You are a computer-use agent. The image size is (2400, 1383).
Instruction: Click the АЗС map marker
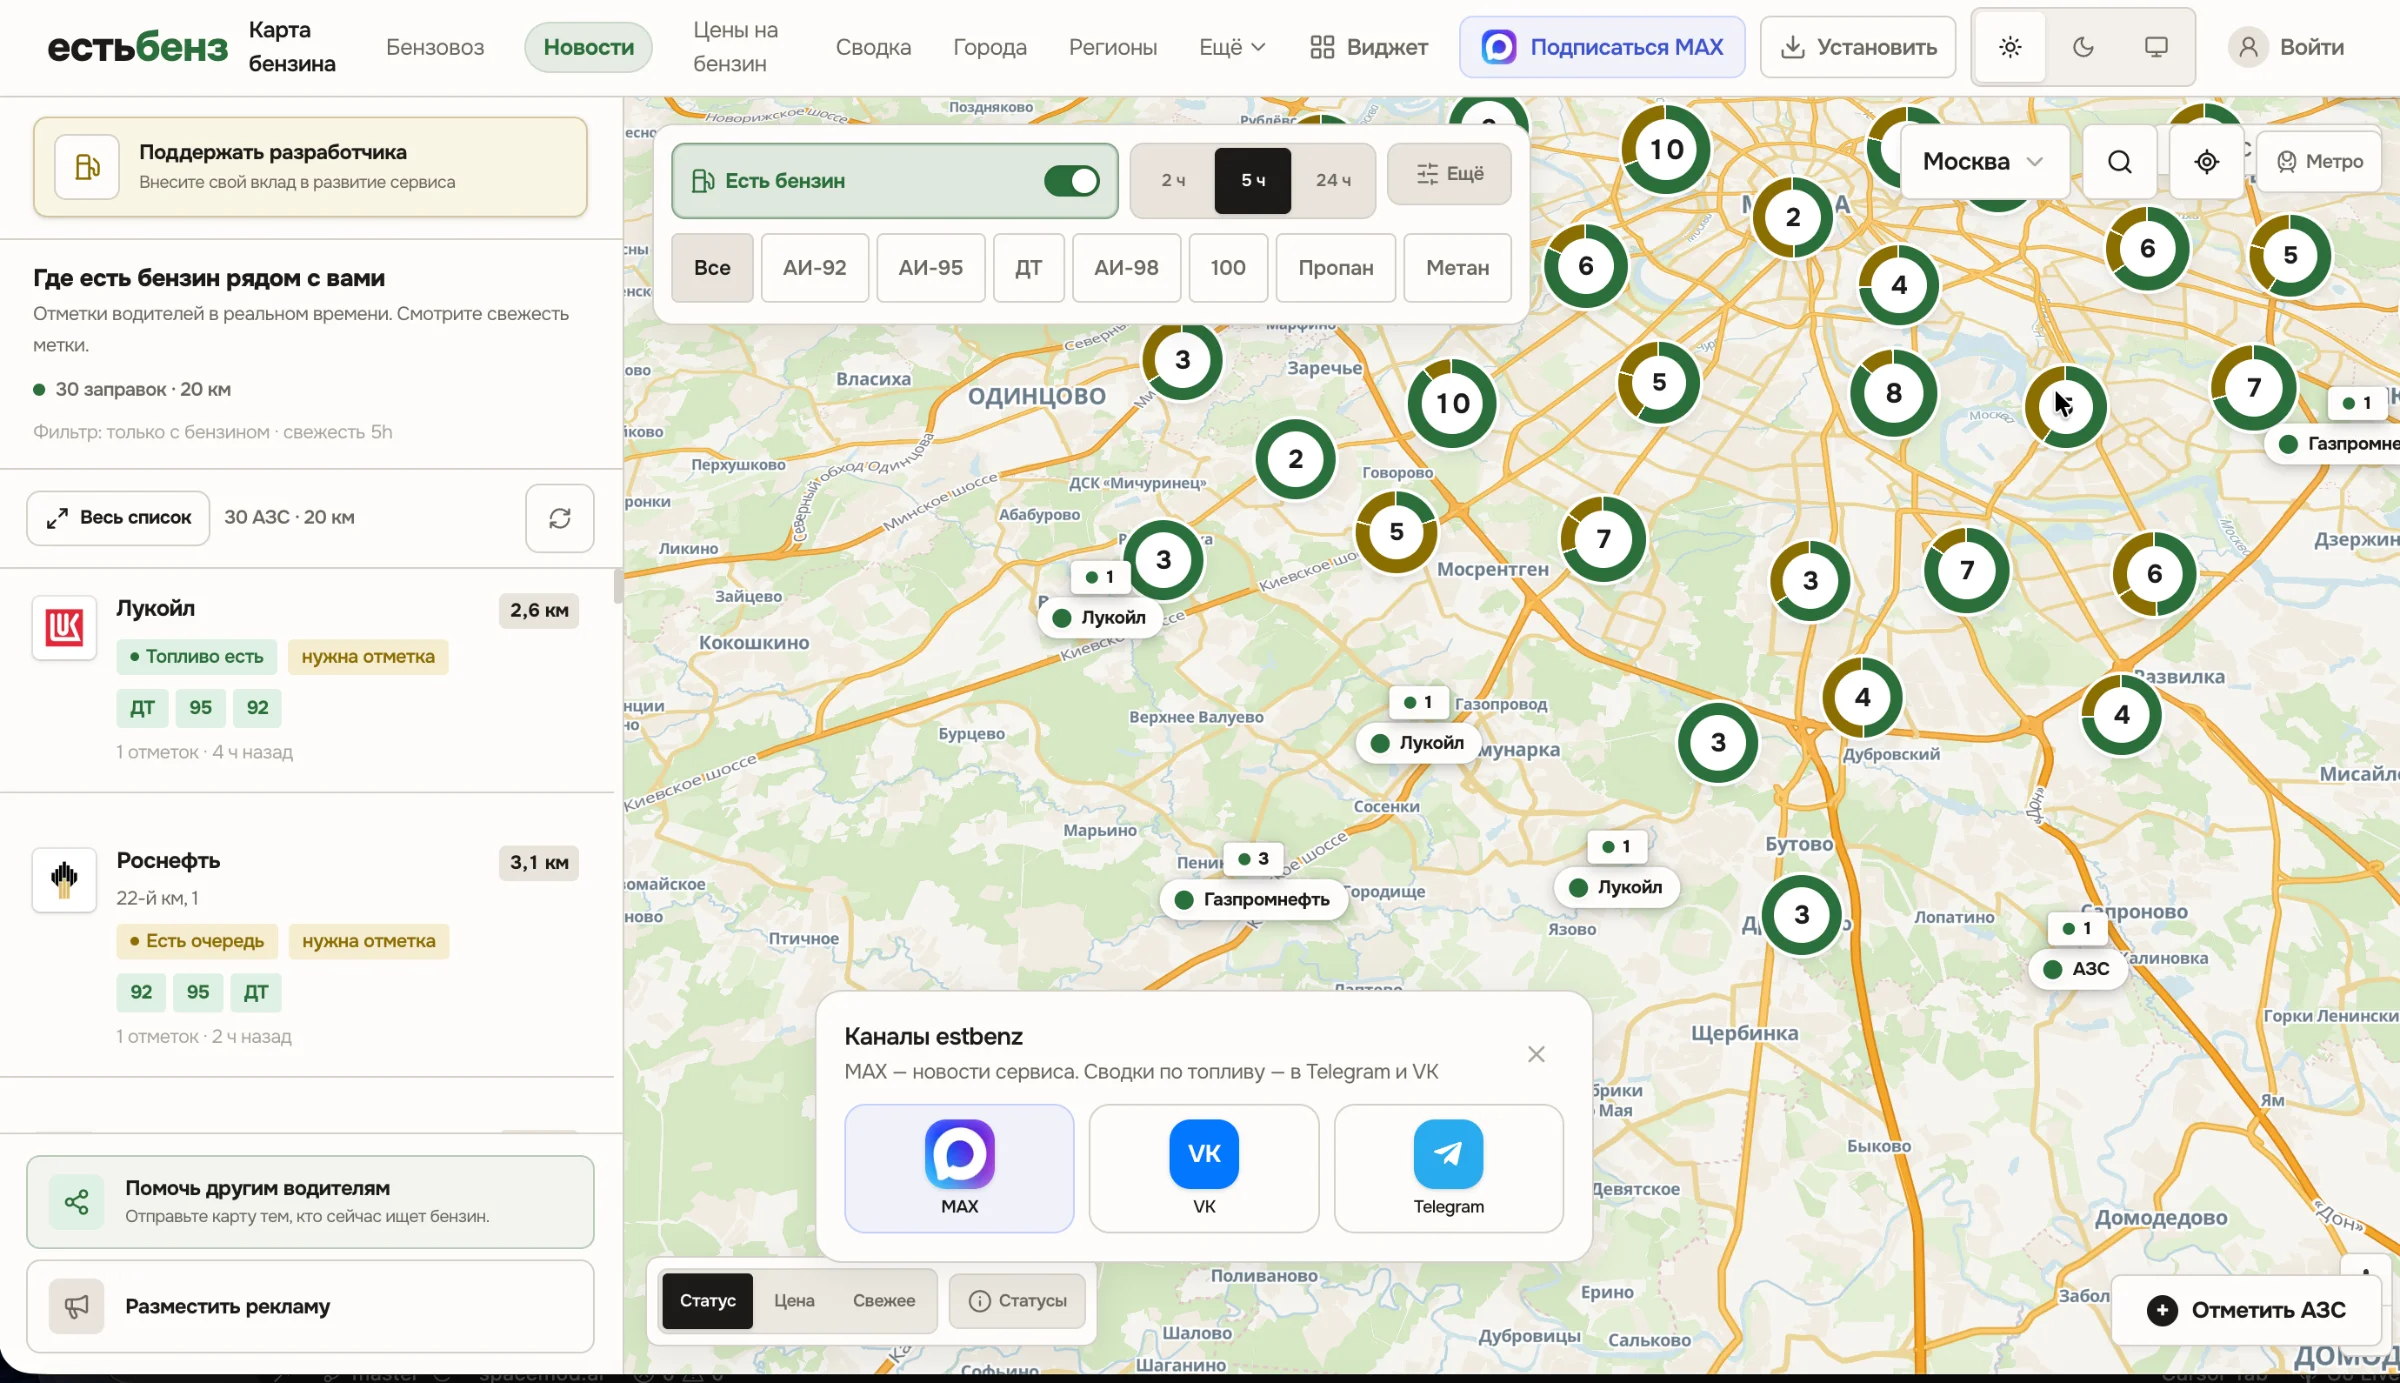2078,968
